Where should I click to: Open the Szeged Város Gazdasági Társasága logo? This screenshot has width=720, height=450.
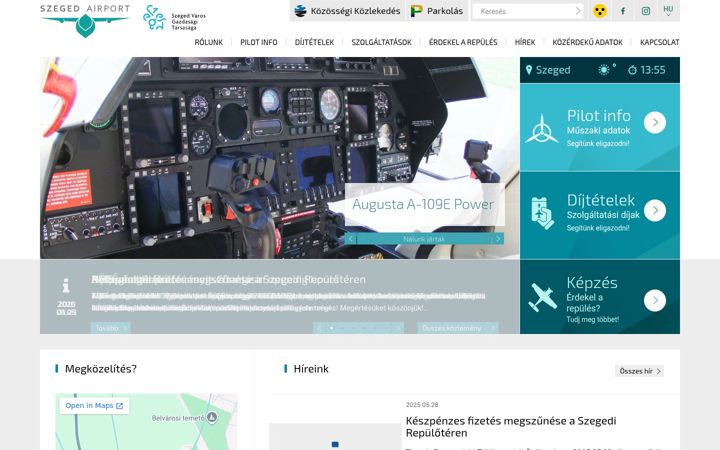click(x=174, y=18)
